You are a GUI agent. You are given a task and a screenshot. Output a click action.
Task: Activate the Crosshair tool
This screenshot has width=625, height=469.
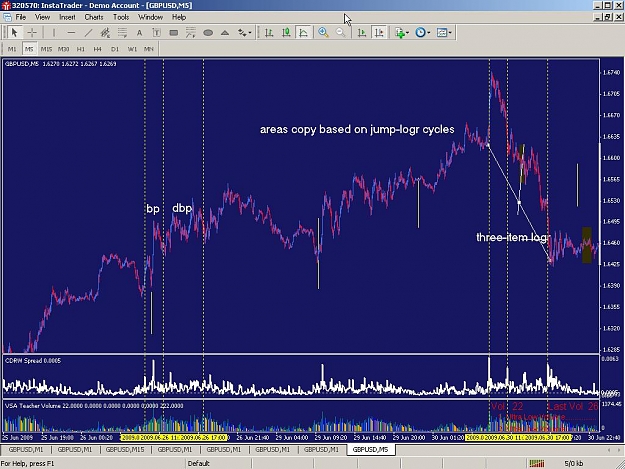click(x=32, y=32)
